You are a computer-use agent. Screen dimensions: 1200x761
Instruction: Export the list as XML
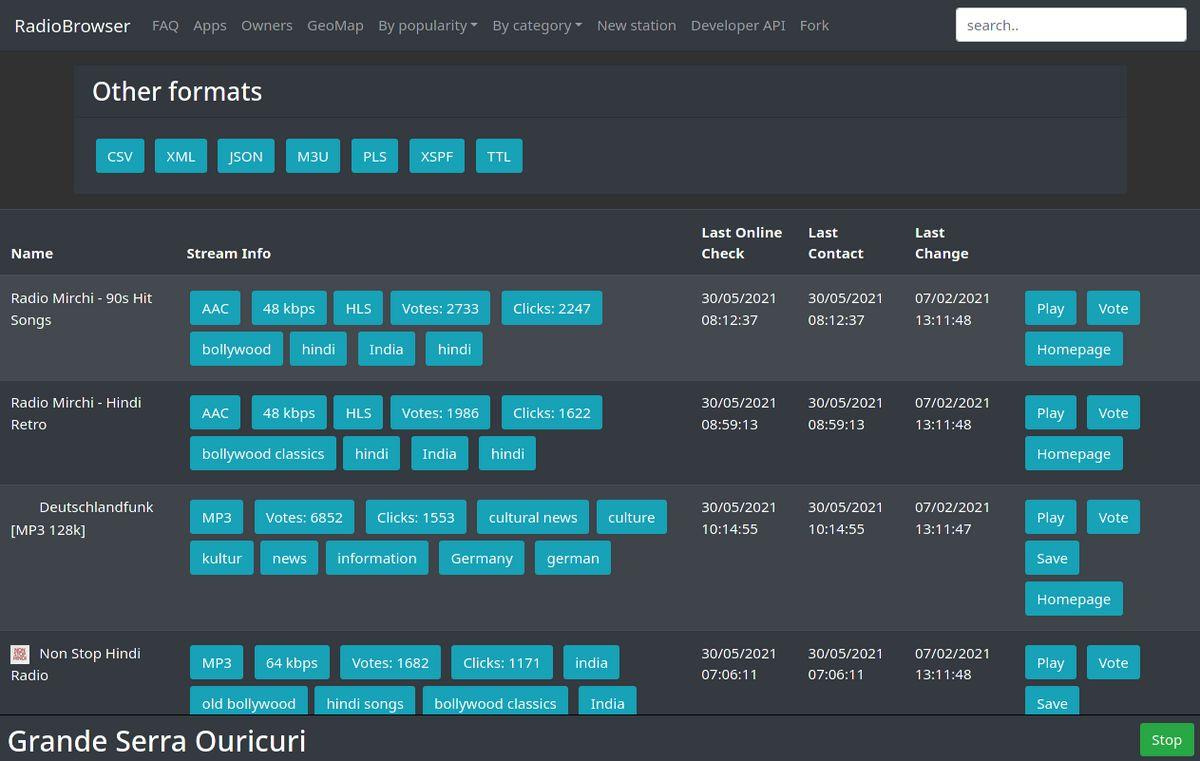click(x=181, y=157)
